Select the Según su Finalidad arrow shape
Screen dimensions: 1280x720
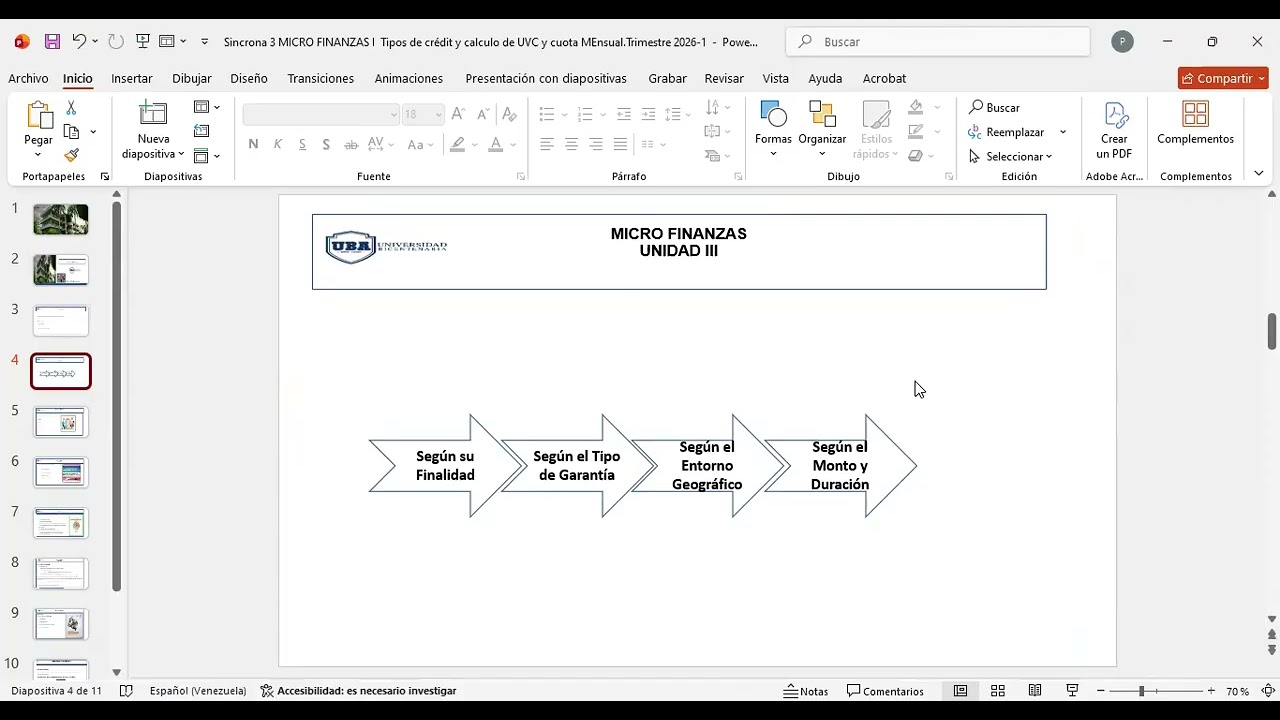[446, 466]
